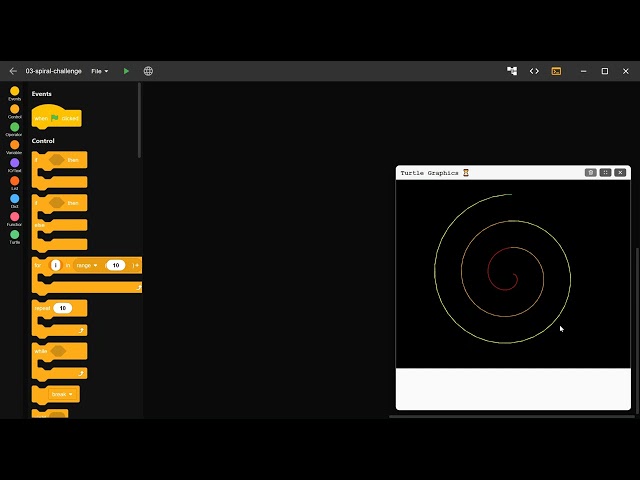Viewport: 640px width, 480px height.
Task: Open the block structure diagram icon
Action: click(x=512, y=71)
